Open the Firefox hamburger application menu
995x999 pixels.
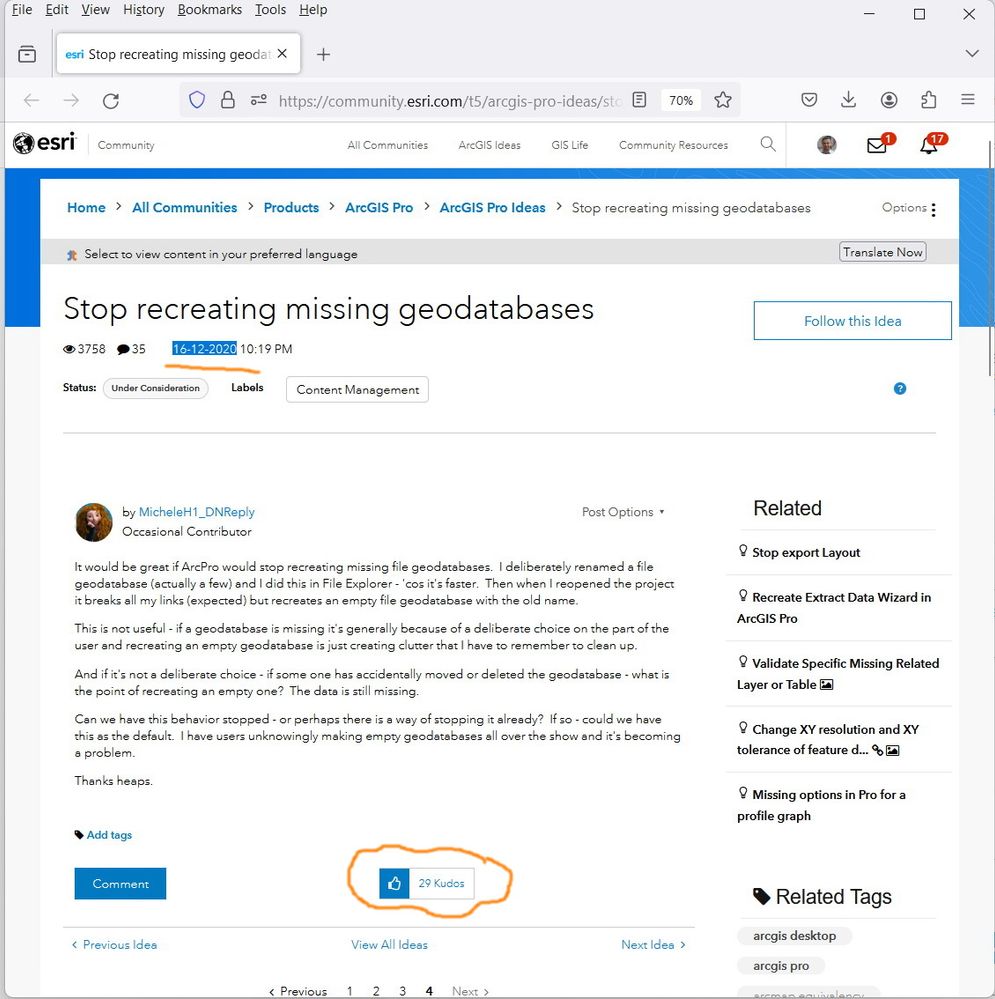pos(968,99)
